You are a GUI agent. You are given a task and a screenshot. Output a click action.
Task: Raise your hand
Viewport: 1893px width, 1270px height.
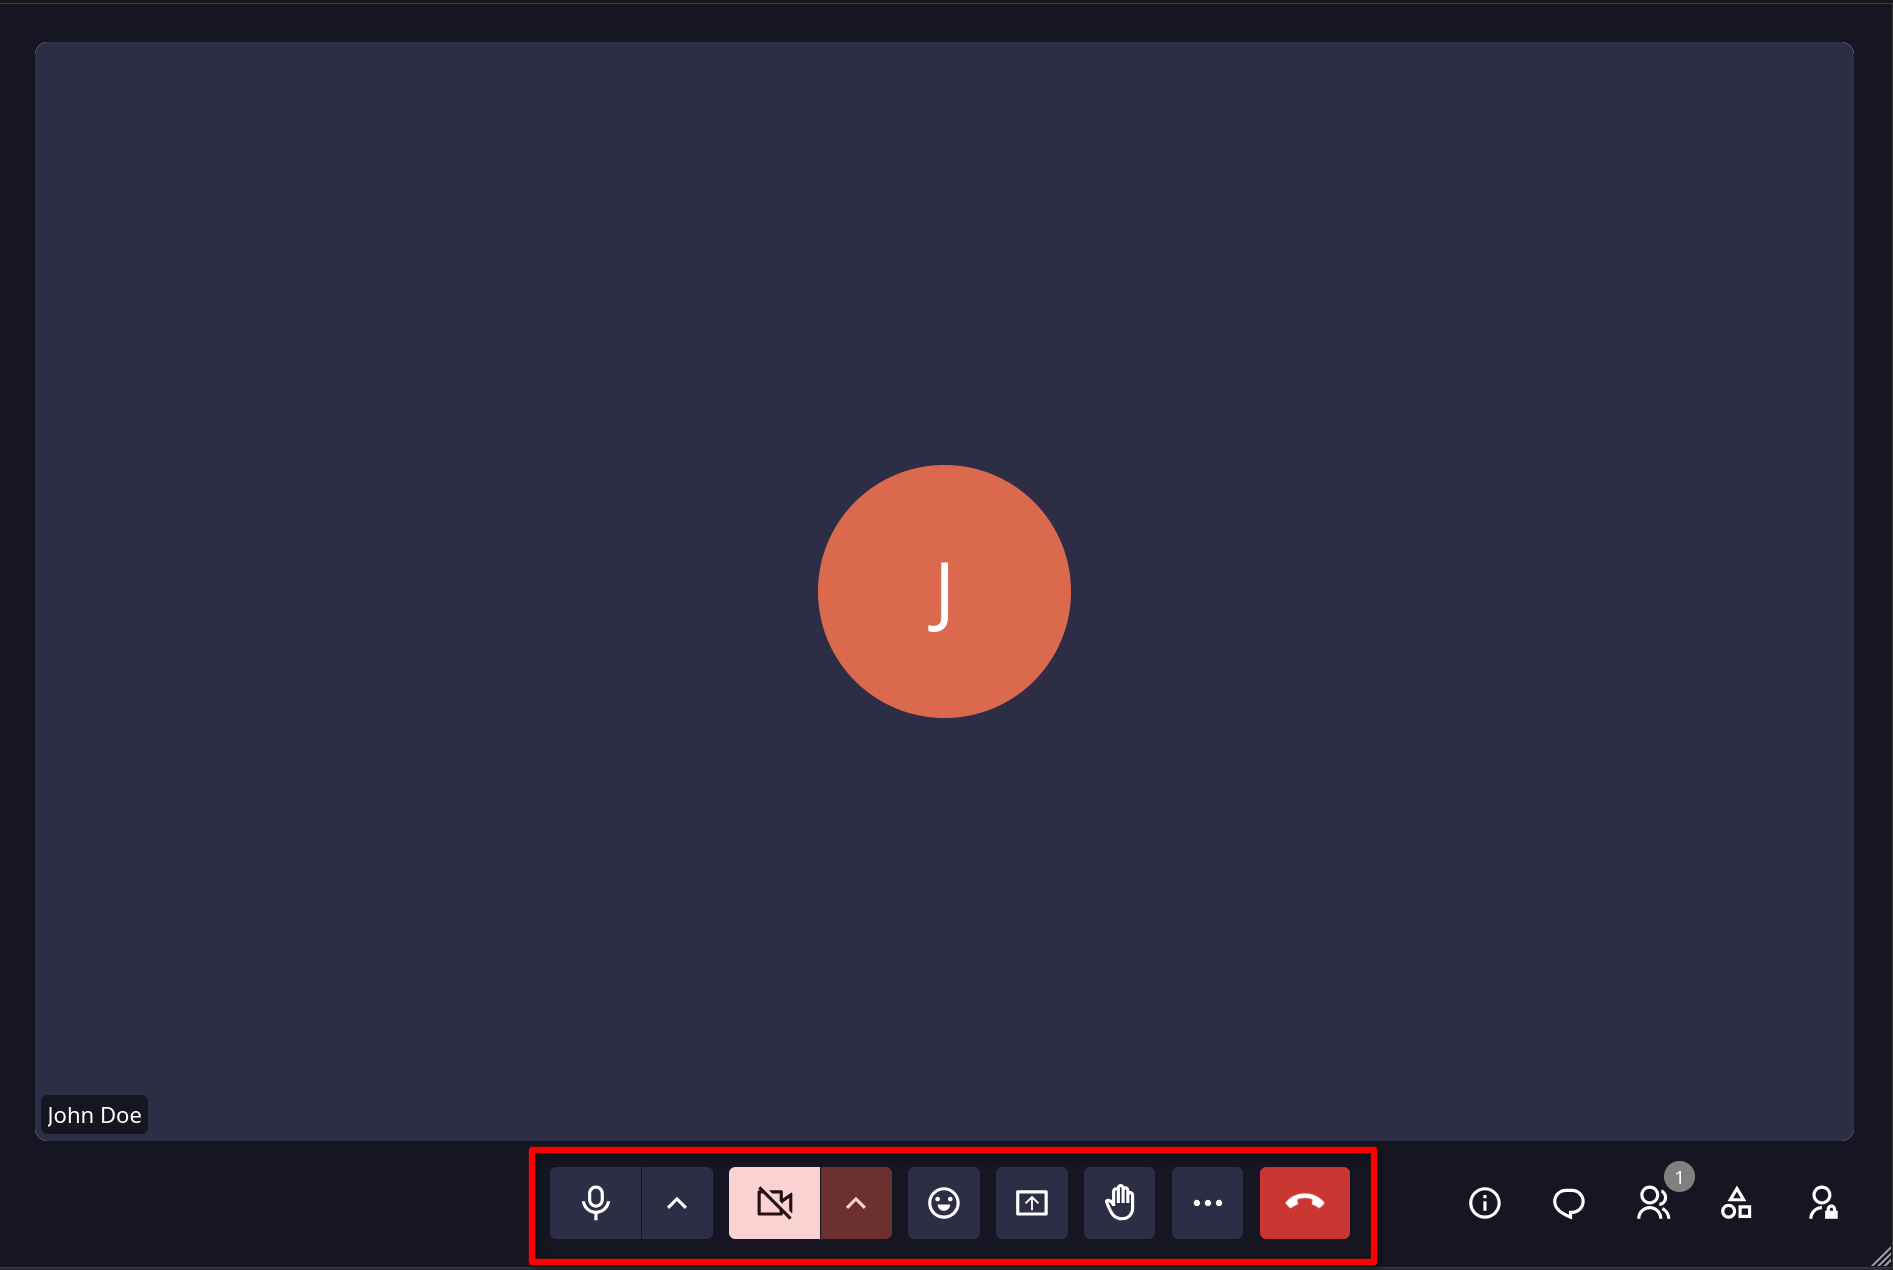point(1120,1203)
